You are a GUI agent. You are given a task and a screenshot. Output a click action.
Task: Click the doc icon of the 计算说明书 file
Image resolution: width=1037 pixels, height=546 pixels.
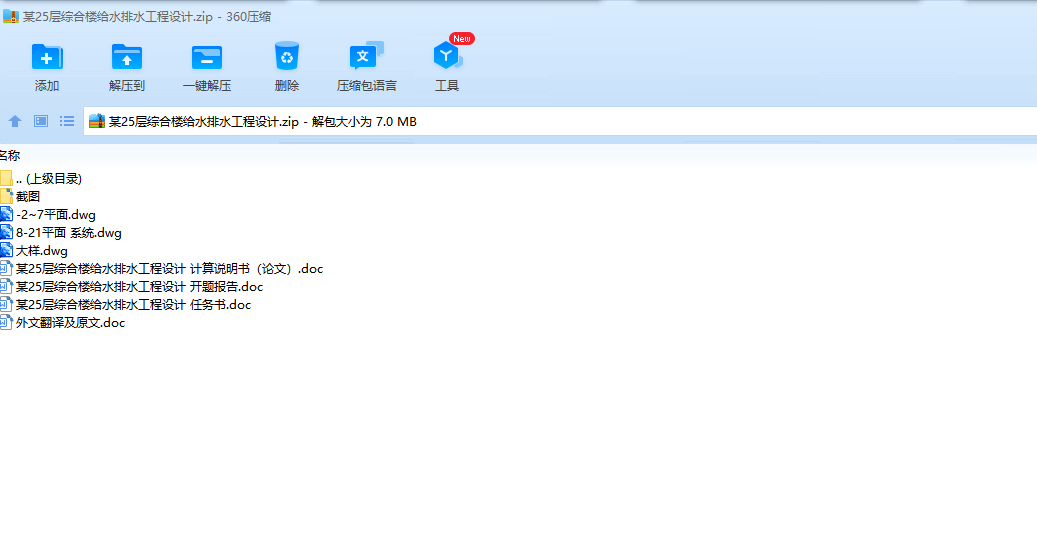tap(7, 268)
